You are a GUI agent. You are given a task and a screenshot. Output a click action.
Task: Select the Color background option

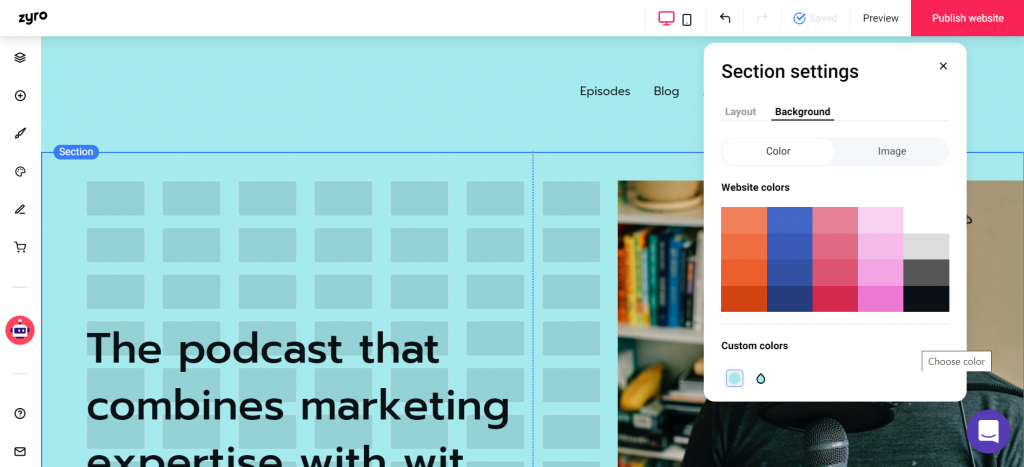(778, 151)
